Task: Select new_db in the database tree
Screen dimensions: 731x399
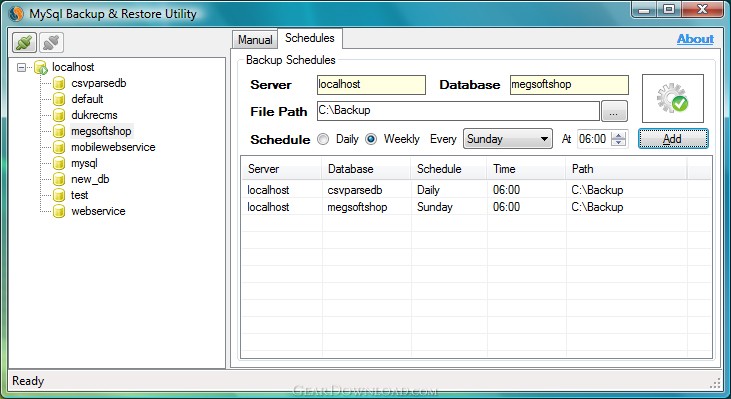Action: click(90, 179)
